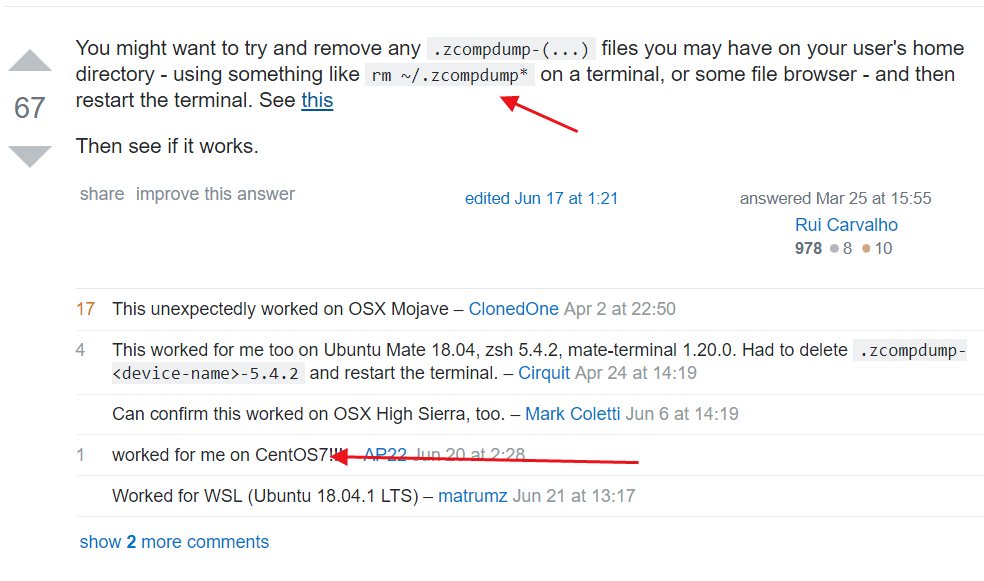The image size is (984, 581).
Task: Click the 978 reputation score
Action: 808,248
